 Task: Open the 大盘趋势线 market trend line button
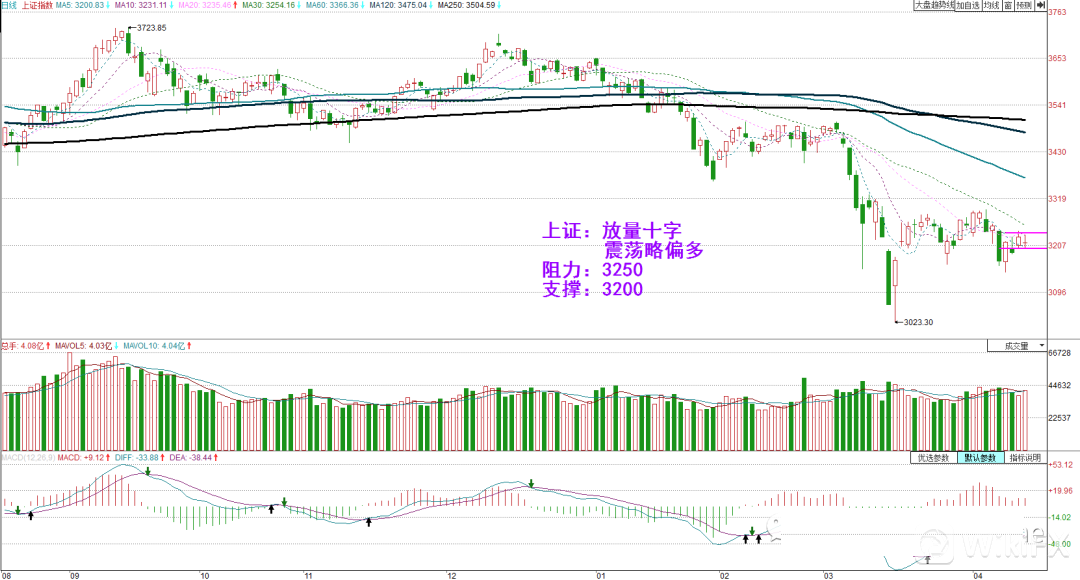(x=934, y=6)
